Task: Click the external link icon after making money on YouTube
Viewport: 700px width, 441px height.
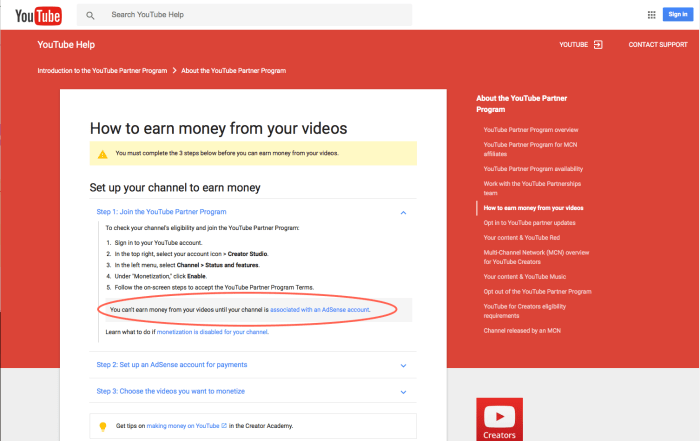Action: 224,426
